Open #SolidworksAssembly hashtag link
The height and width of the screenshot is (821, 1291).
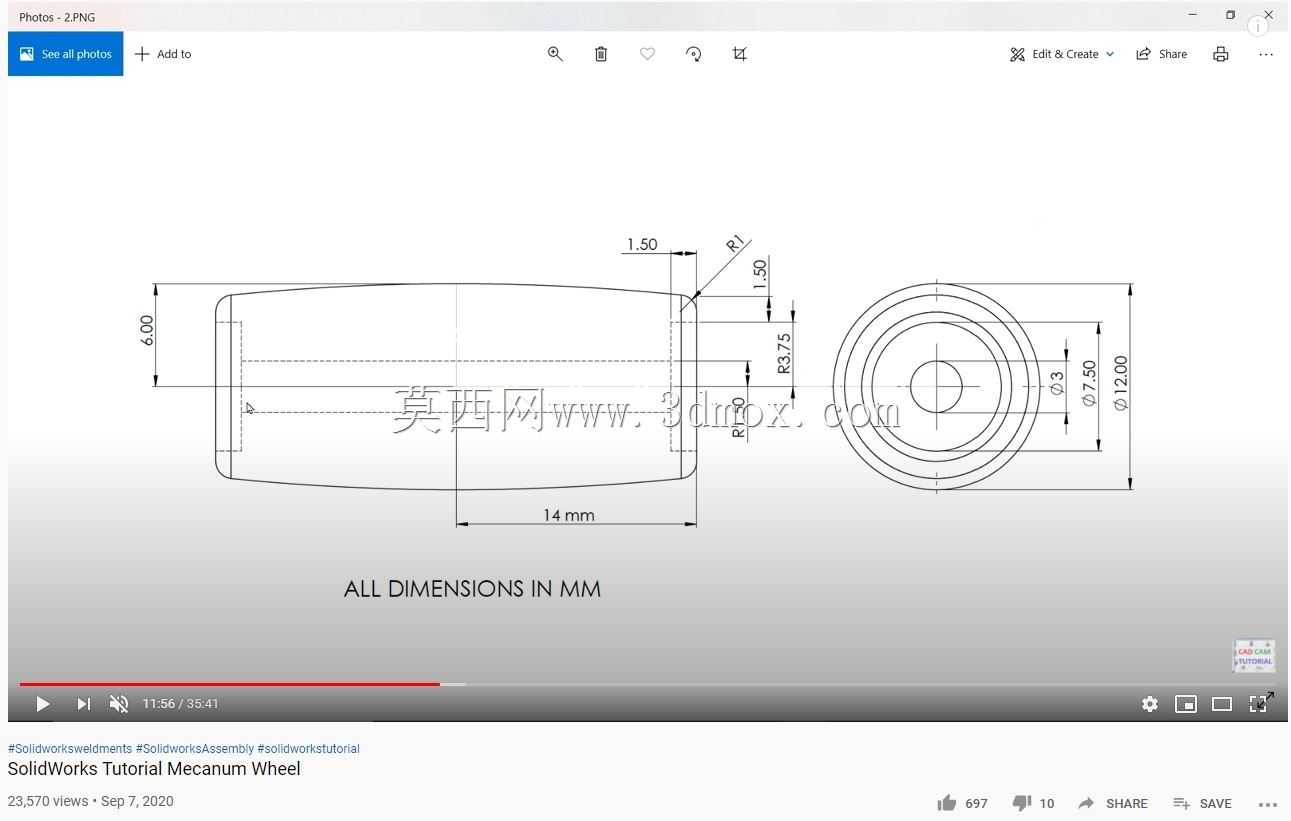click(195, 749)
